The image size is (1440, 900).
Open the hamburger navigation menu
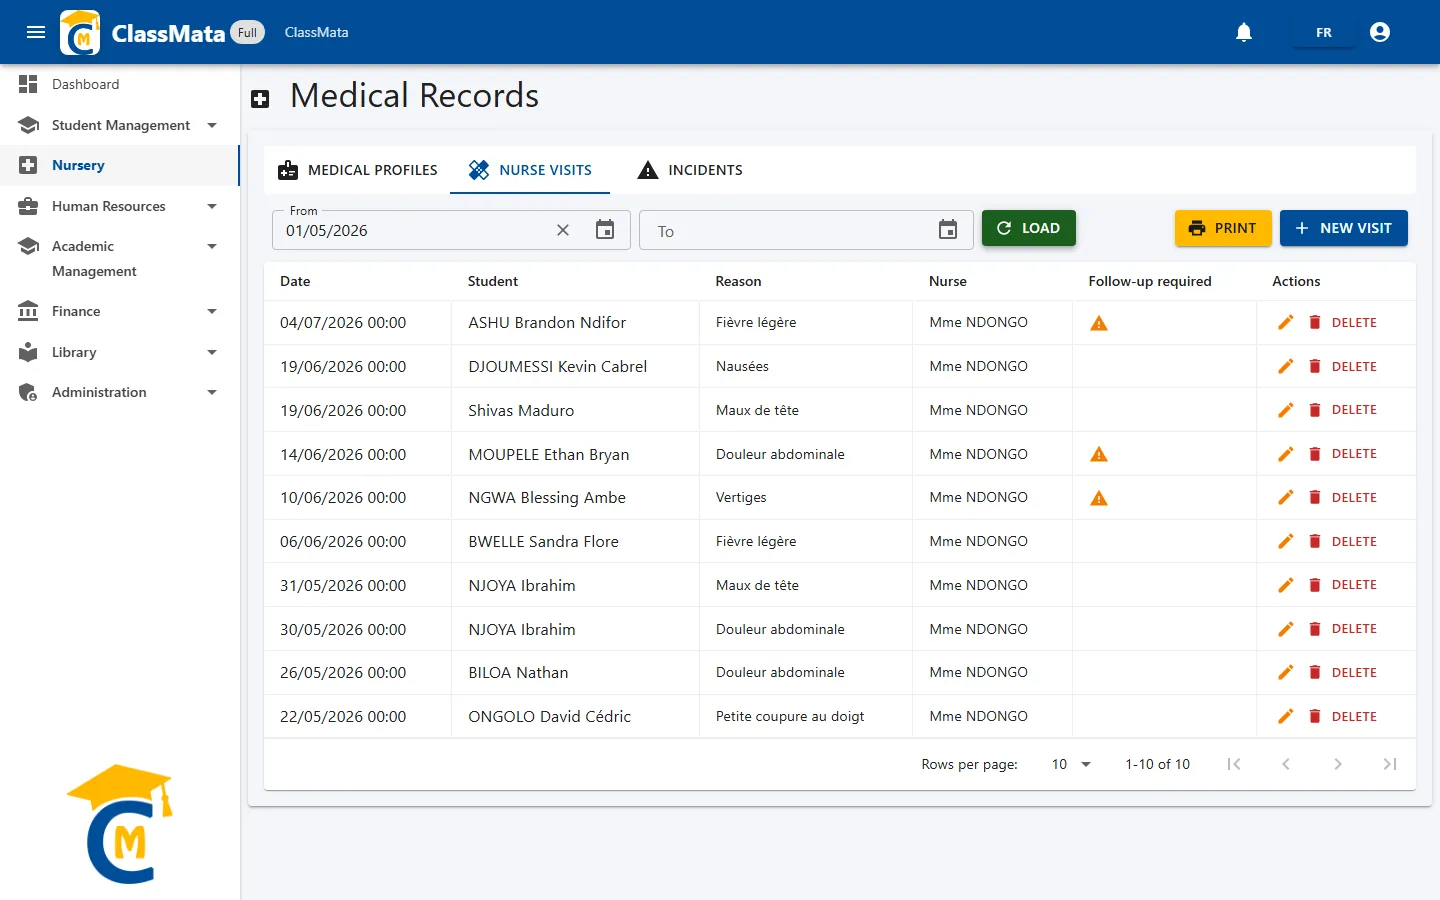[x=36, y=32]
